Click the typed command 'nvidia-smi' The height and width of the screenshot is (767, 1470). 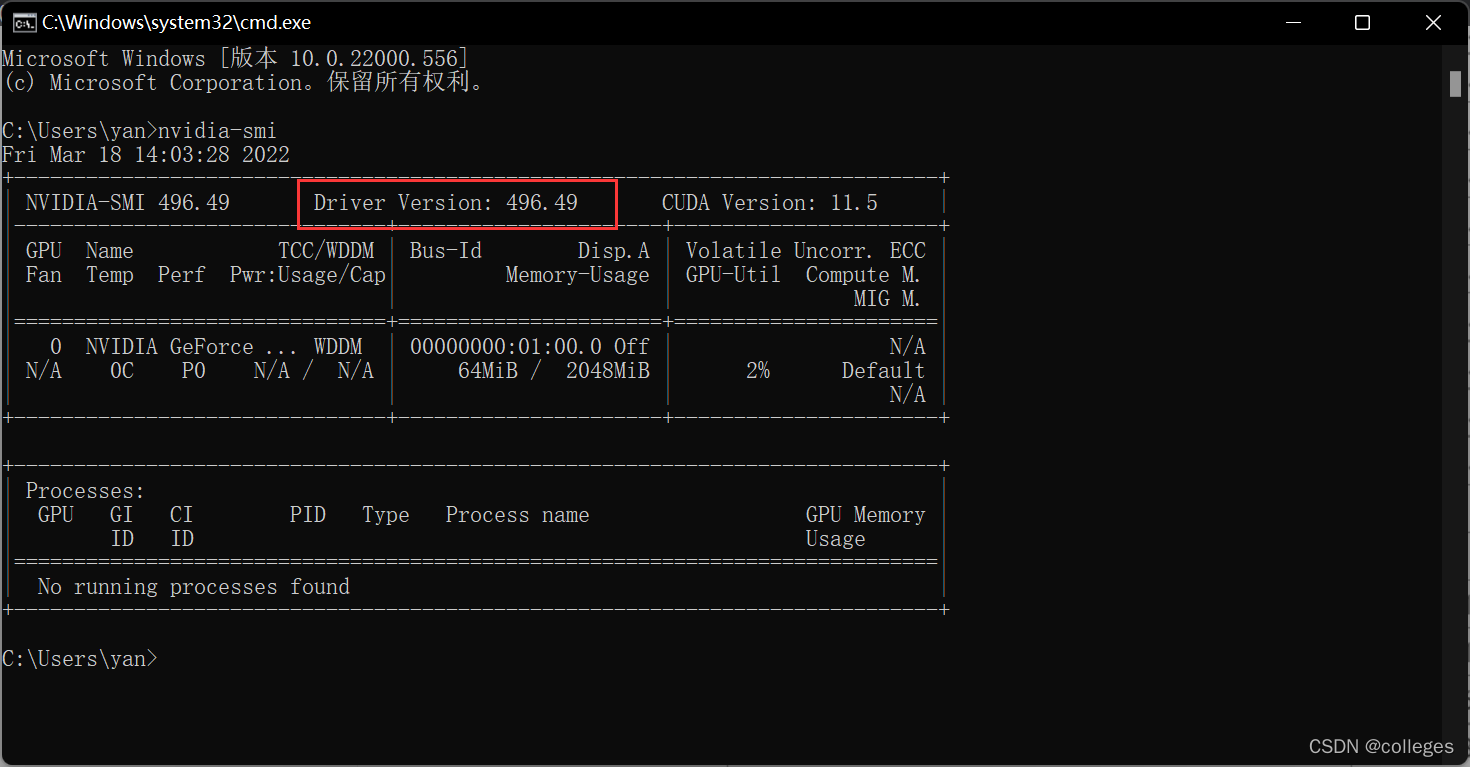[217, 131]
